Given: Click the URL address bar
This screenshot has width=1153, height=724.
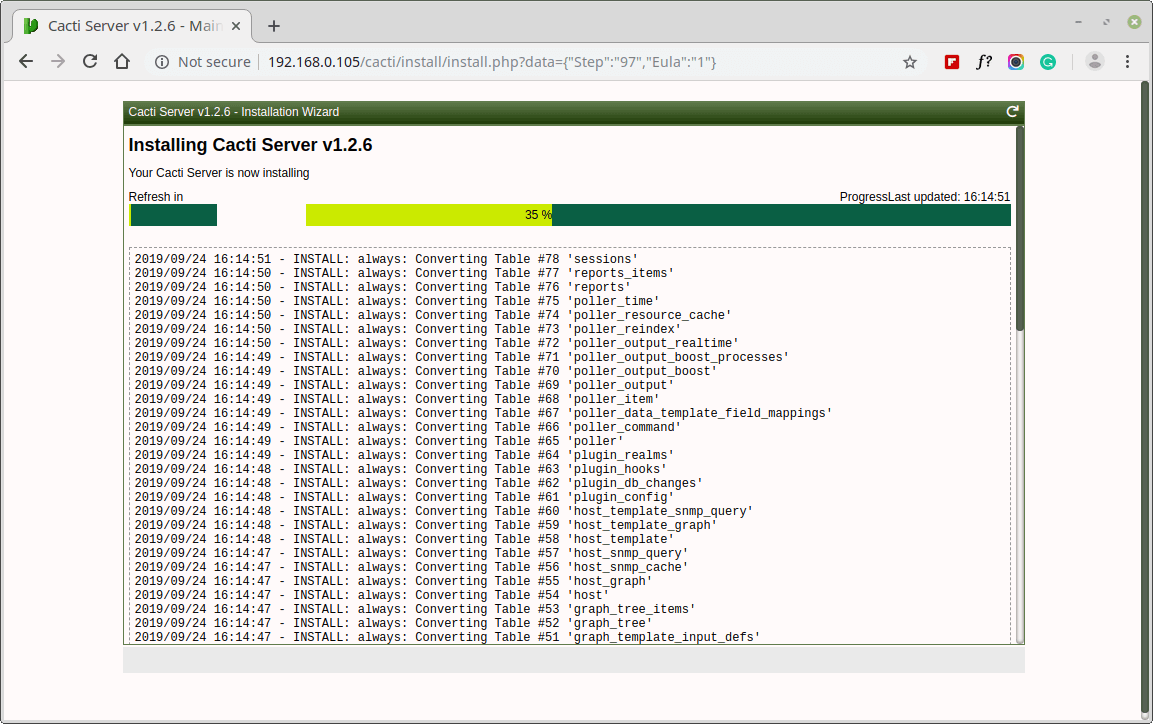Looking at the screenshot, I should coord(491,62).
